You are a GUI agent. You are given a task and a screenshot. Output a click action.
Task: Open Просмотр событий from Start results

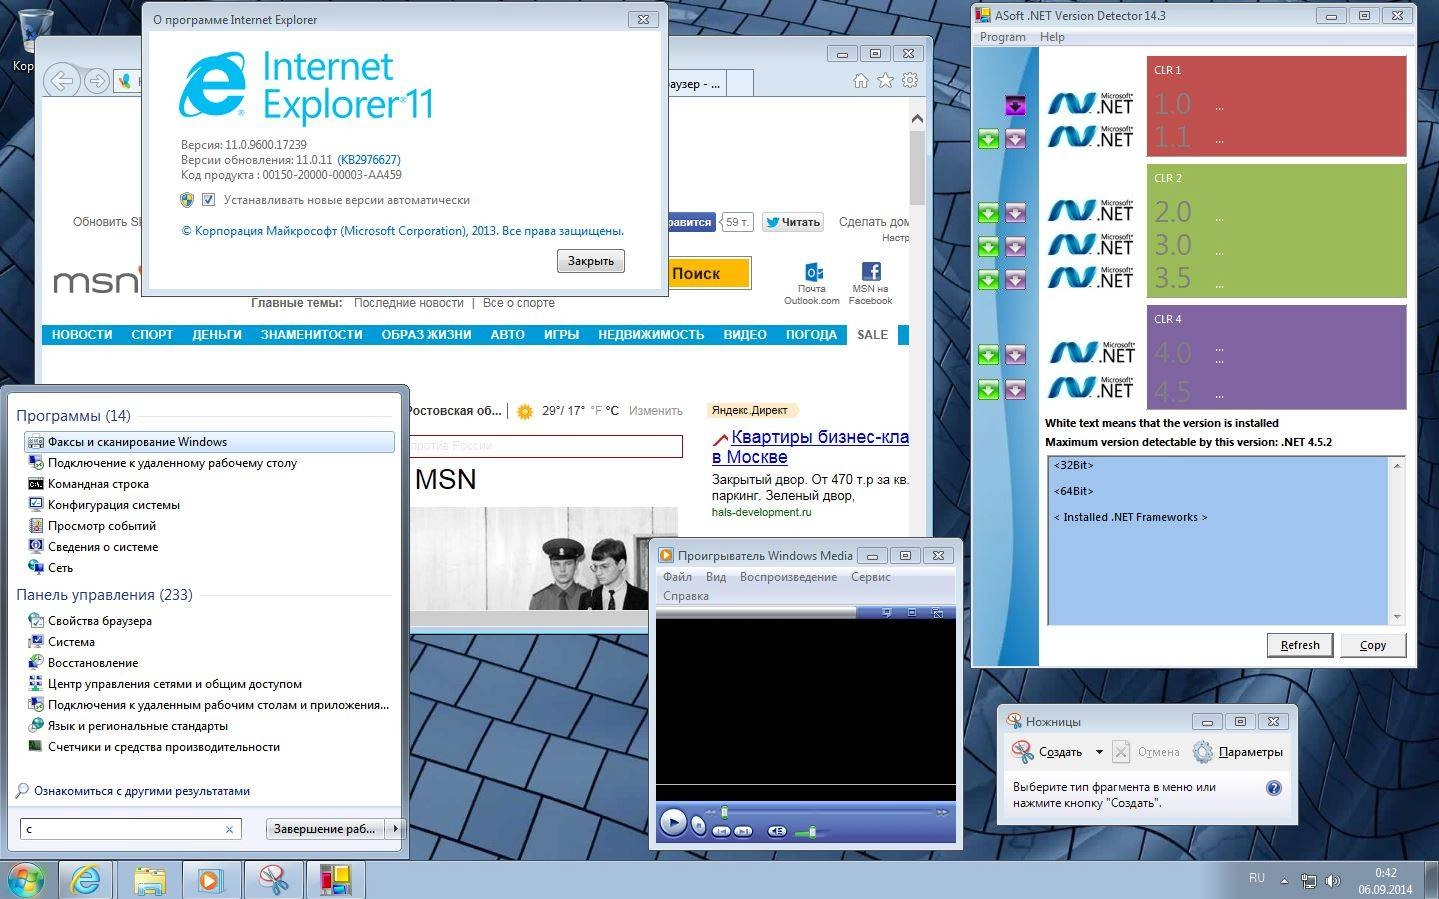coord(101,526)
